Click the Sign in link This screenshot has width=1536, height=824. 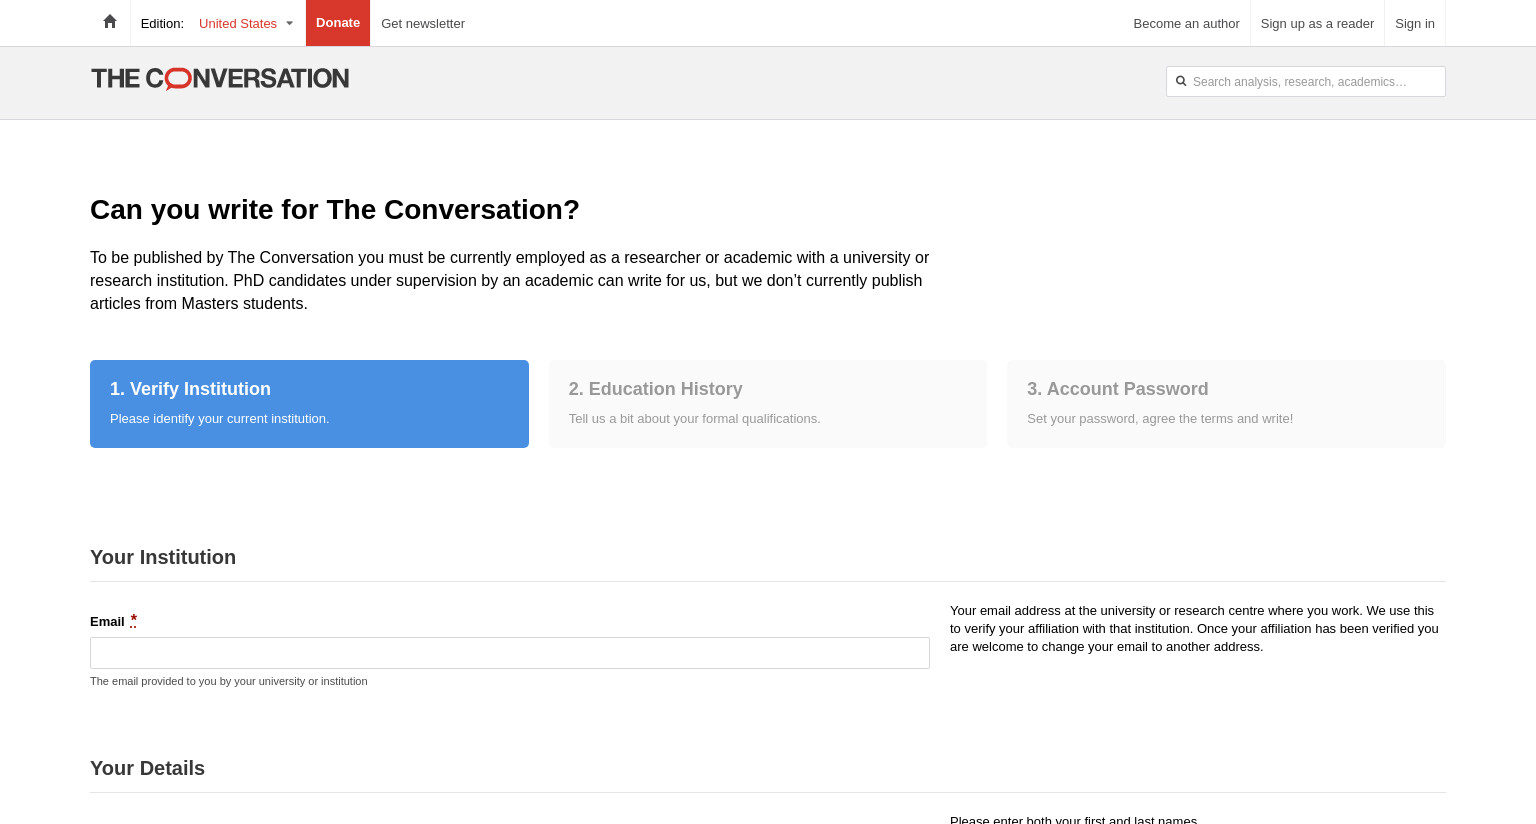pos(1415,23)
